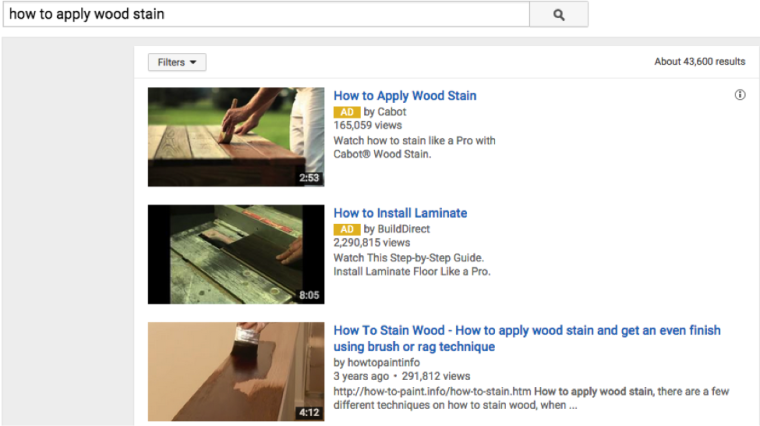
Task: Click the info icon beside Cabot ad
Action: click(x=740, y=95)
